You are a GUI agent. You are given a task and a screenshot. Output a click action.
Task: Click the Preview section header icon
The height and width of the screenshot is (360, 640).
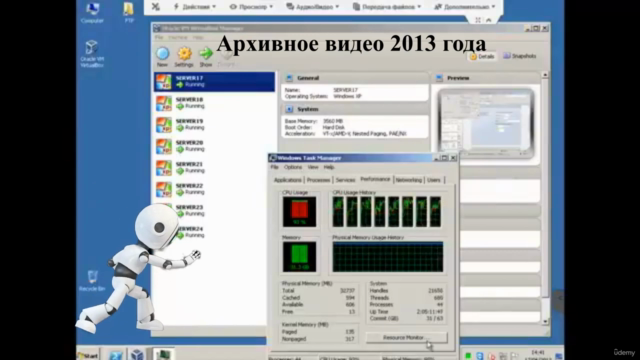tap(440, 78)
